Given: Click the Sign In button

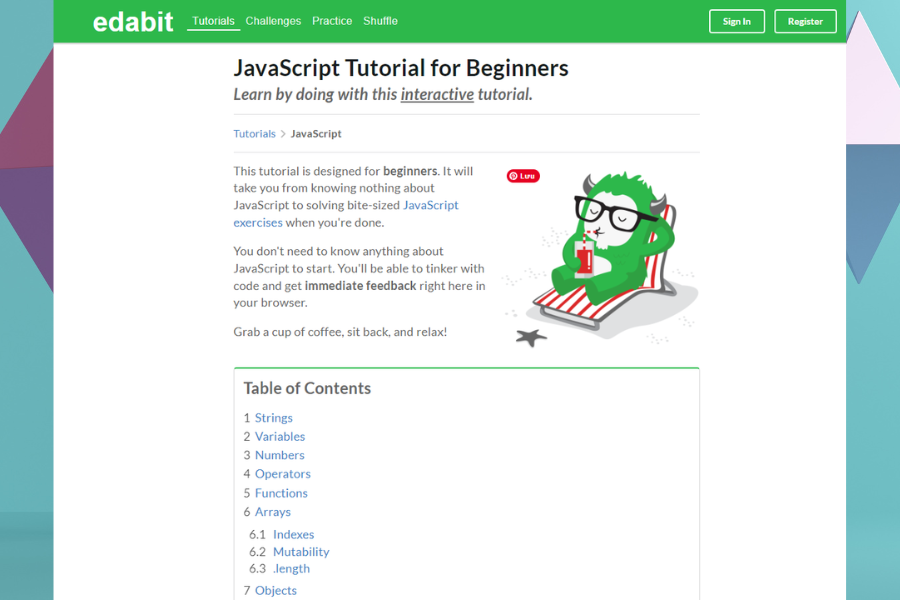Looking at the screenshot, I should 736,21.
